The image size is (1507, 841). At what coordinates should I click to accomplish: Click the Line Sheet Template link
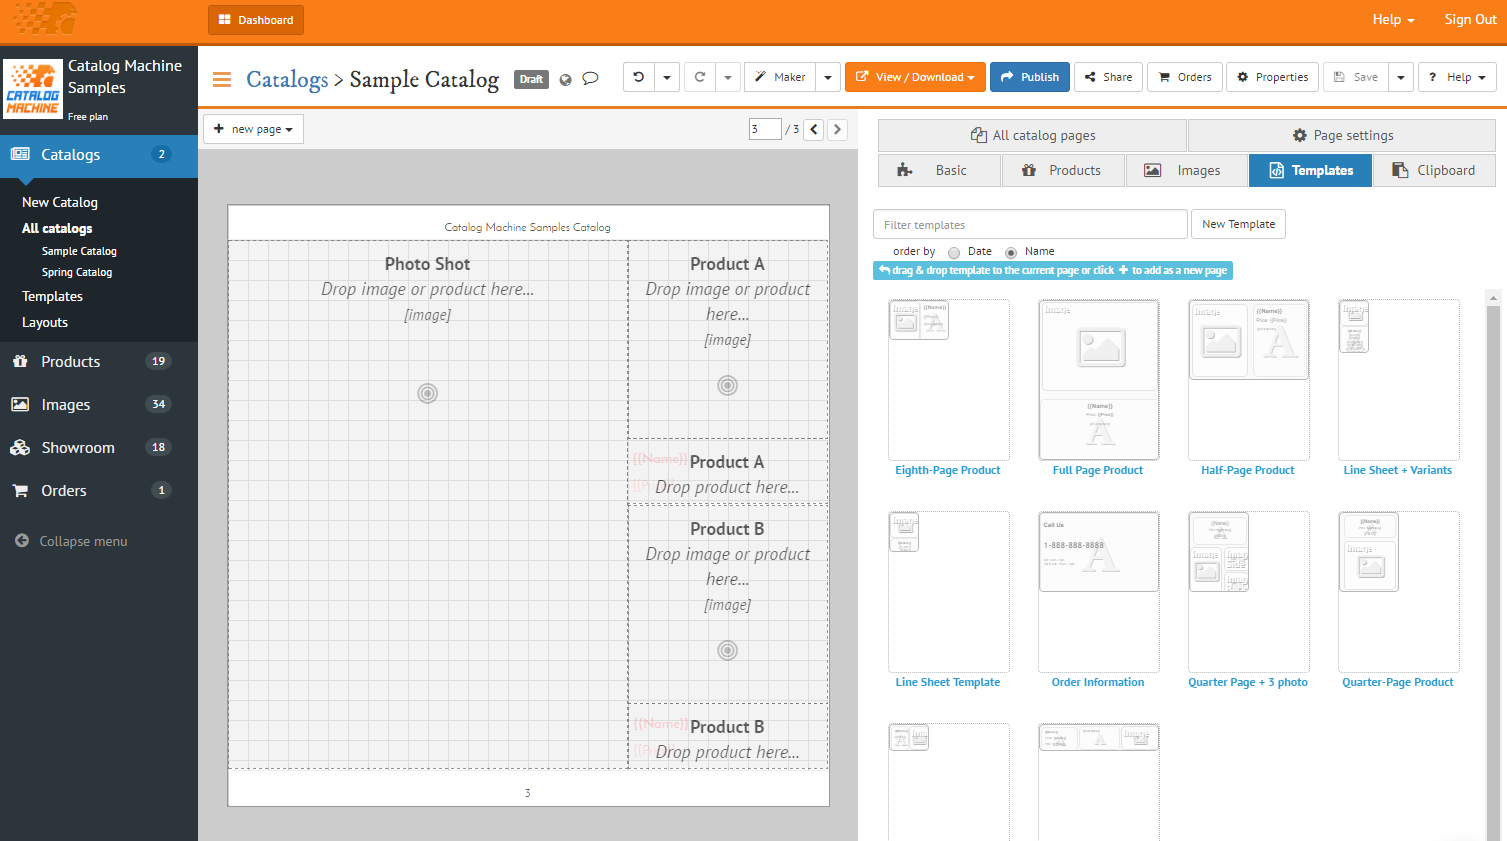(948, 682)
